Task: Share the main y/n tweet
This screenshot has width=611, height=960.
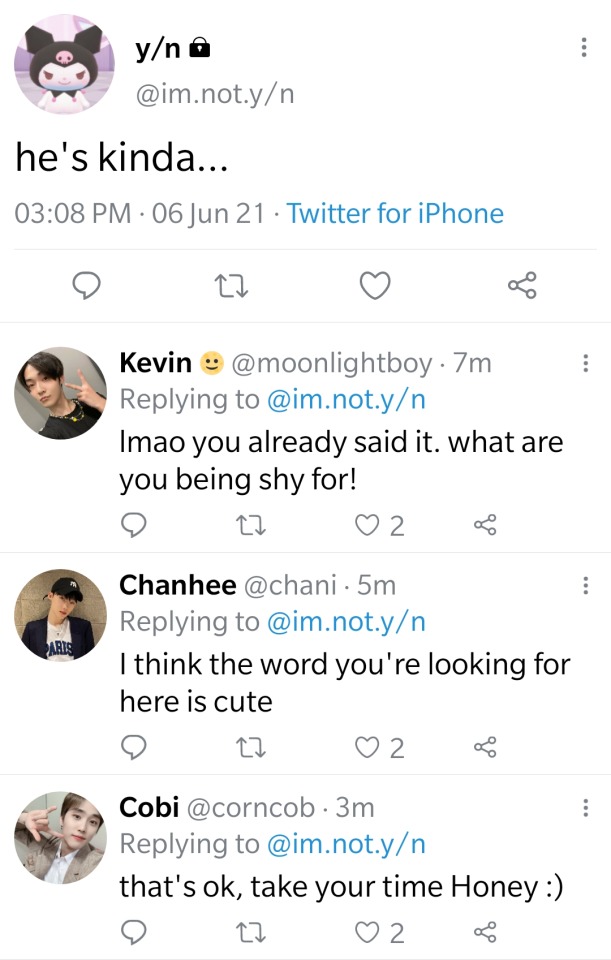Action: 522,287
